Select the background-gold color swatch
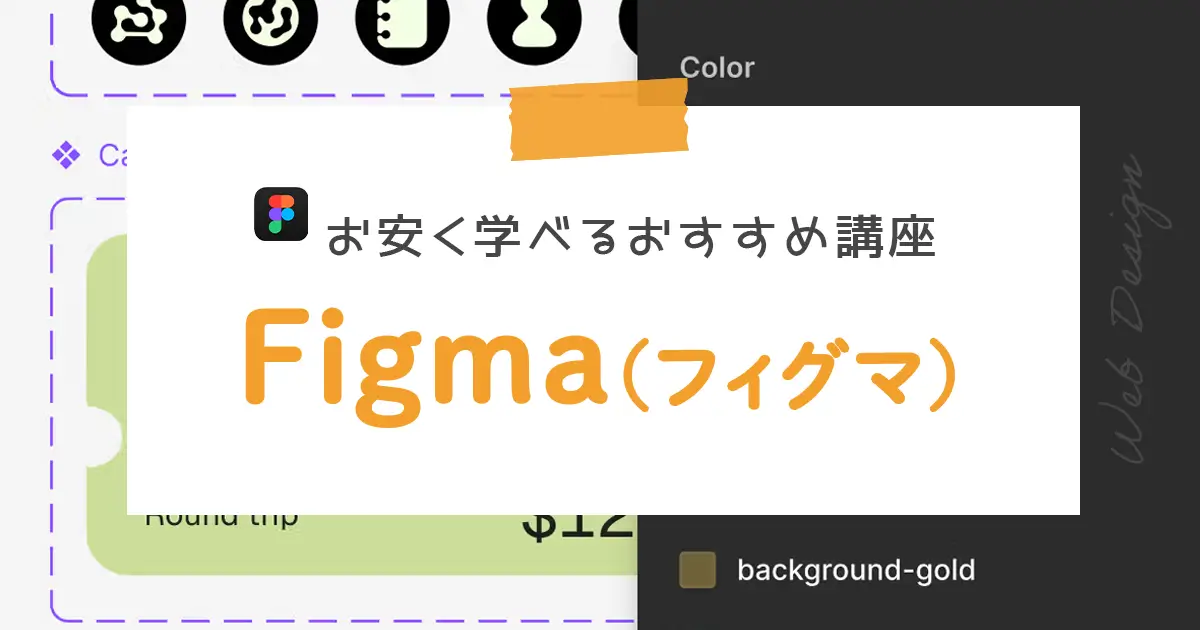 [697, 570]
